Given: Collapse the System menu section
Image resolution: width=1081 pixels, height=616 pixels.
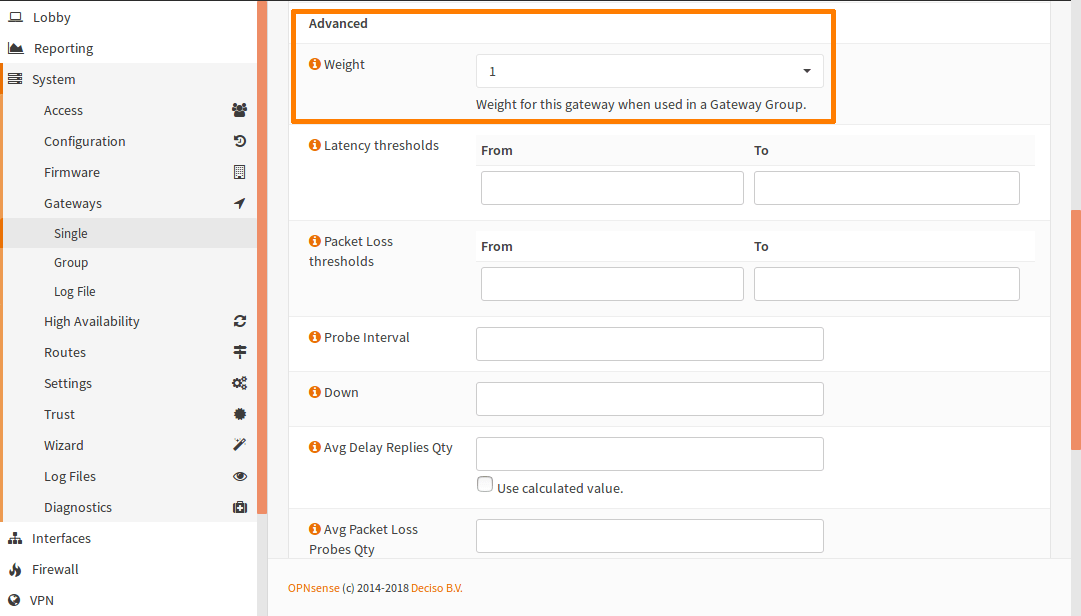Looking at the screenshot, I should (x=53, y=79).
